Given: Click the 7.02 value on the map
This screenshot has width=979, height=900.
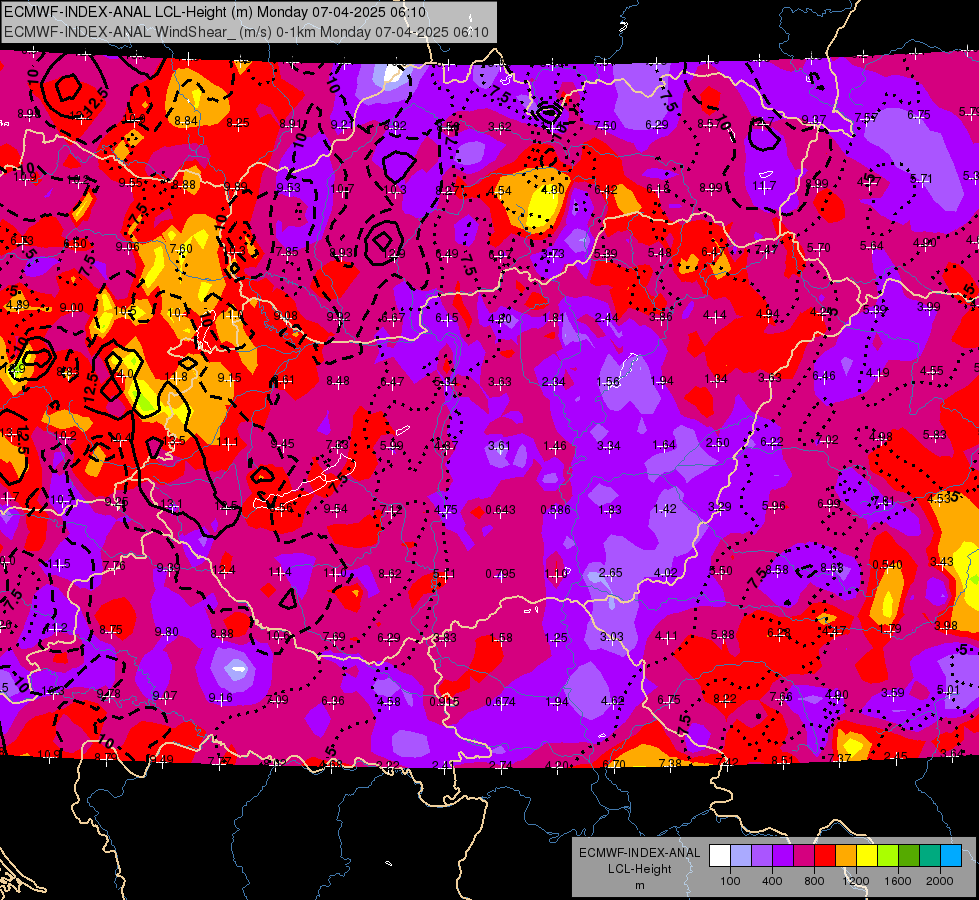Looking at the screenshot, I should (827, 440).
